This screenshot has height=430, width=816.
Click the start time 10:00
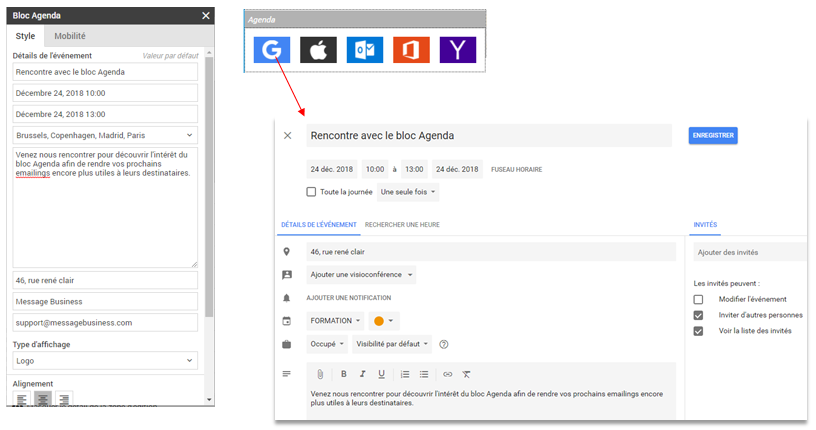click(x=375, y=169)
